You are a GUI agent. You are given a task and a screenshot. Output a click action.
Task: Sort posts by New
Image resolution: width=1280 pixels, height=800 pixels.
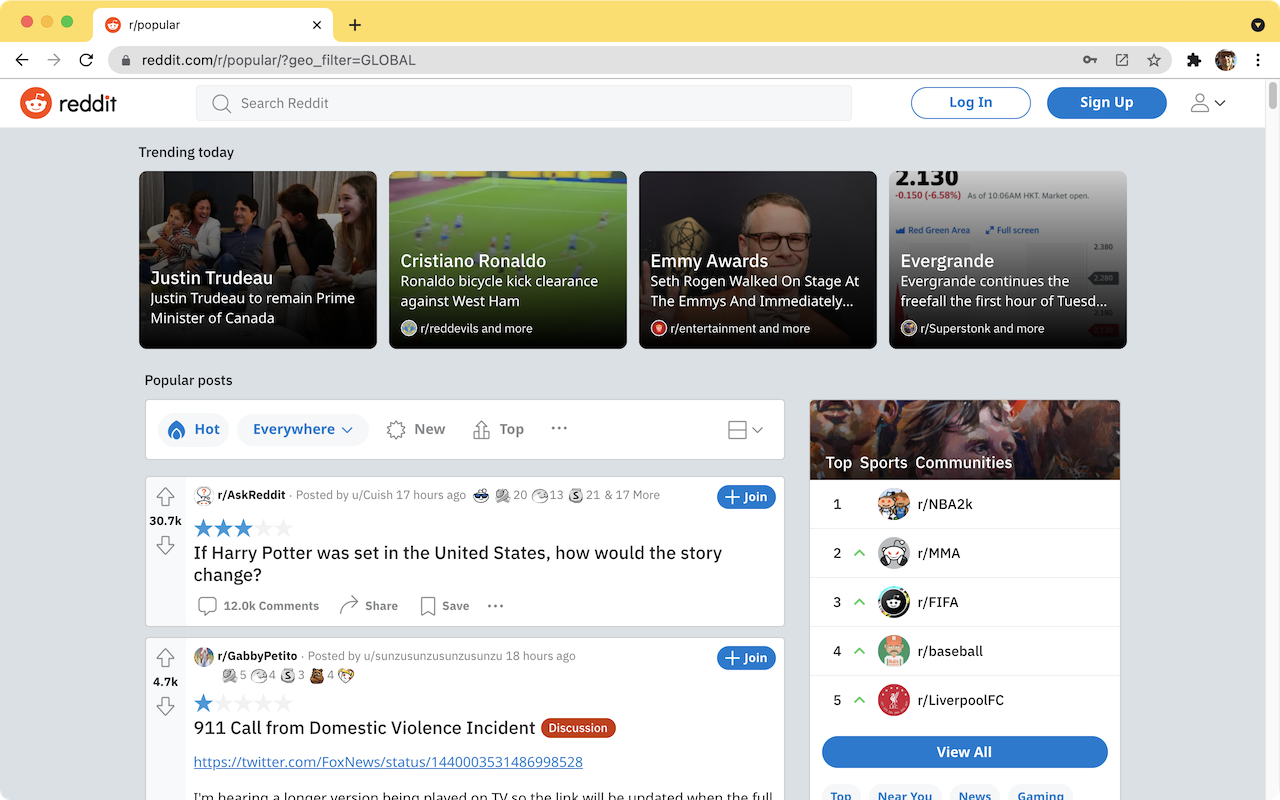tap(416, 430)
